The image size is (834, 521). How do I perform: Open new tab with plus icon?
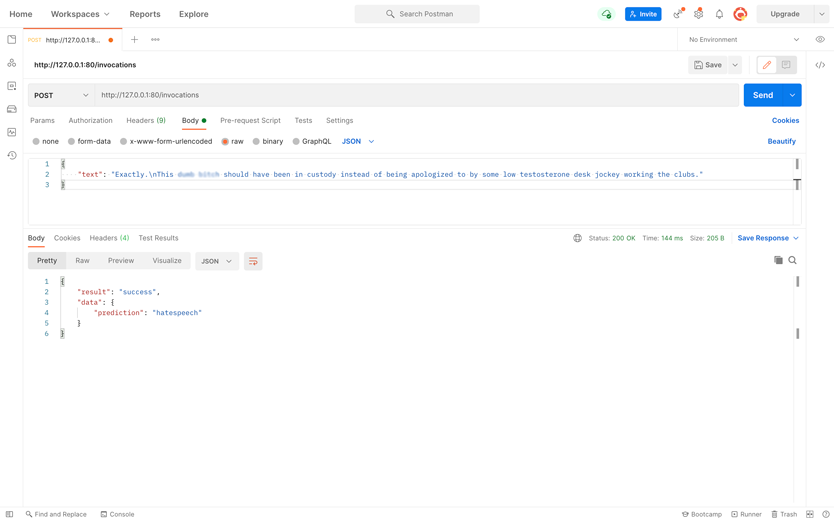134,40
